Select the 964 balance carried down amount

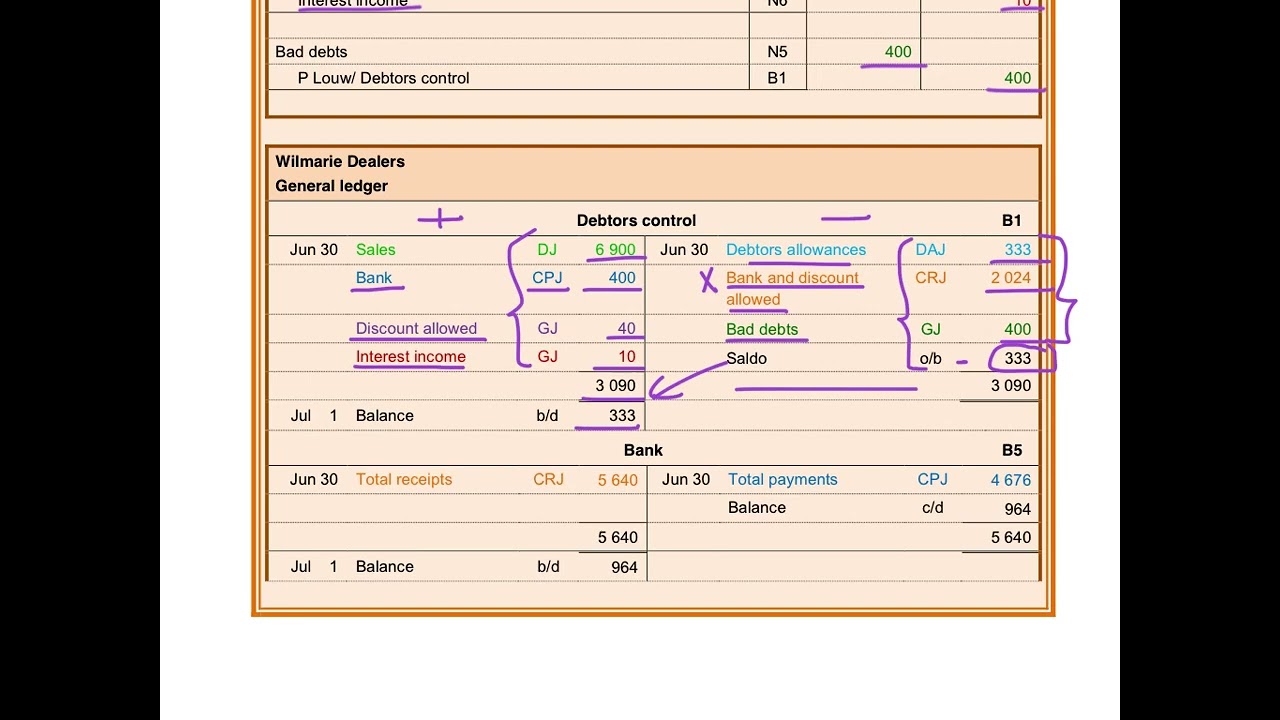point(1017,509)
